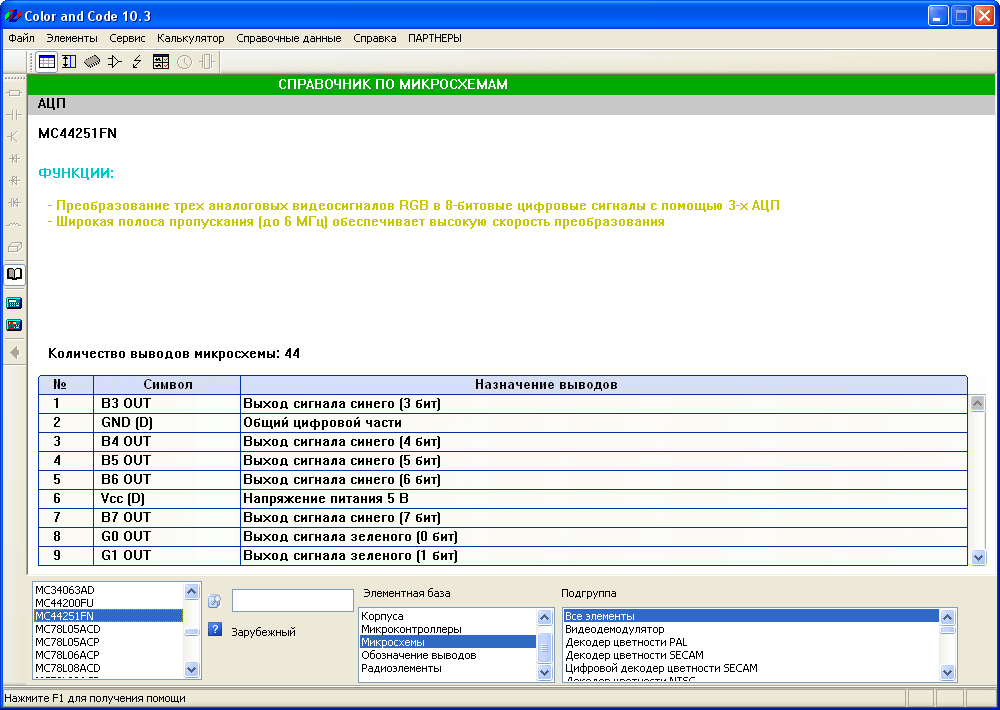1000x710 pixels.
Task: Choose Обозначение выводов in the Элементная база list
Action: (x=448, y=655)
